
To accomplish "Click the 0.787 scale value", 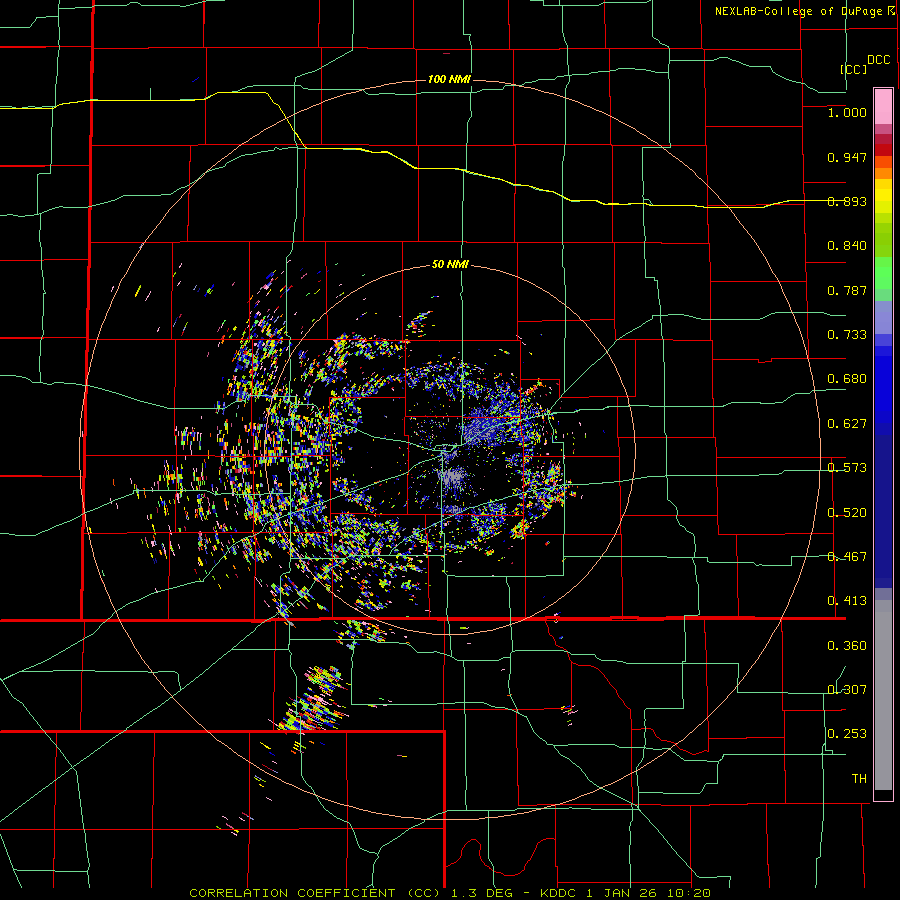I will [x=847, y=290].
